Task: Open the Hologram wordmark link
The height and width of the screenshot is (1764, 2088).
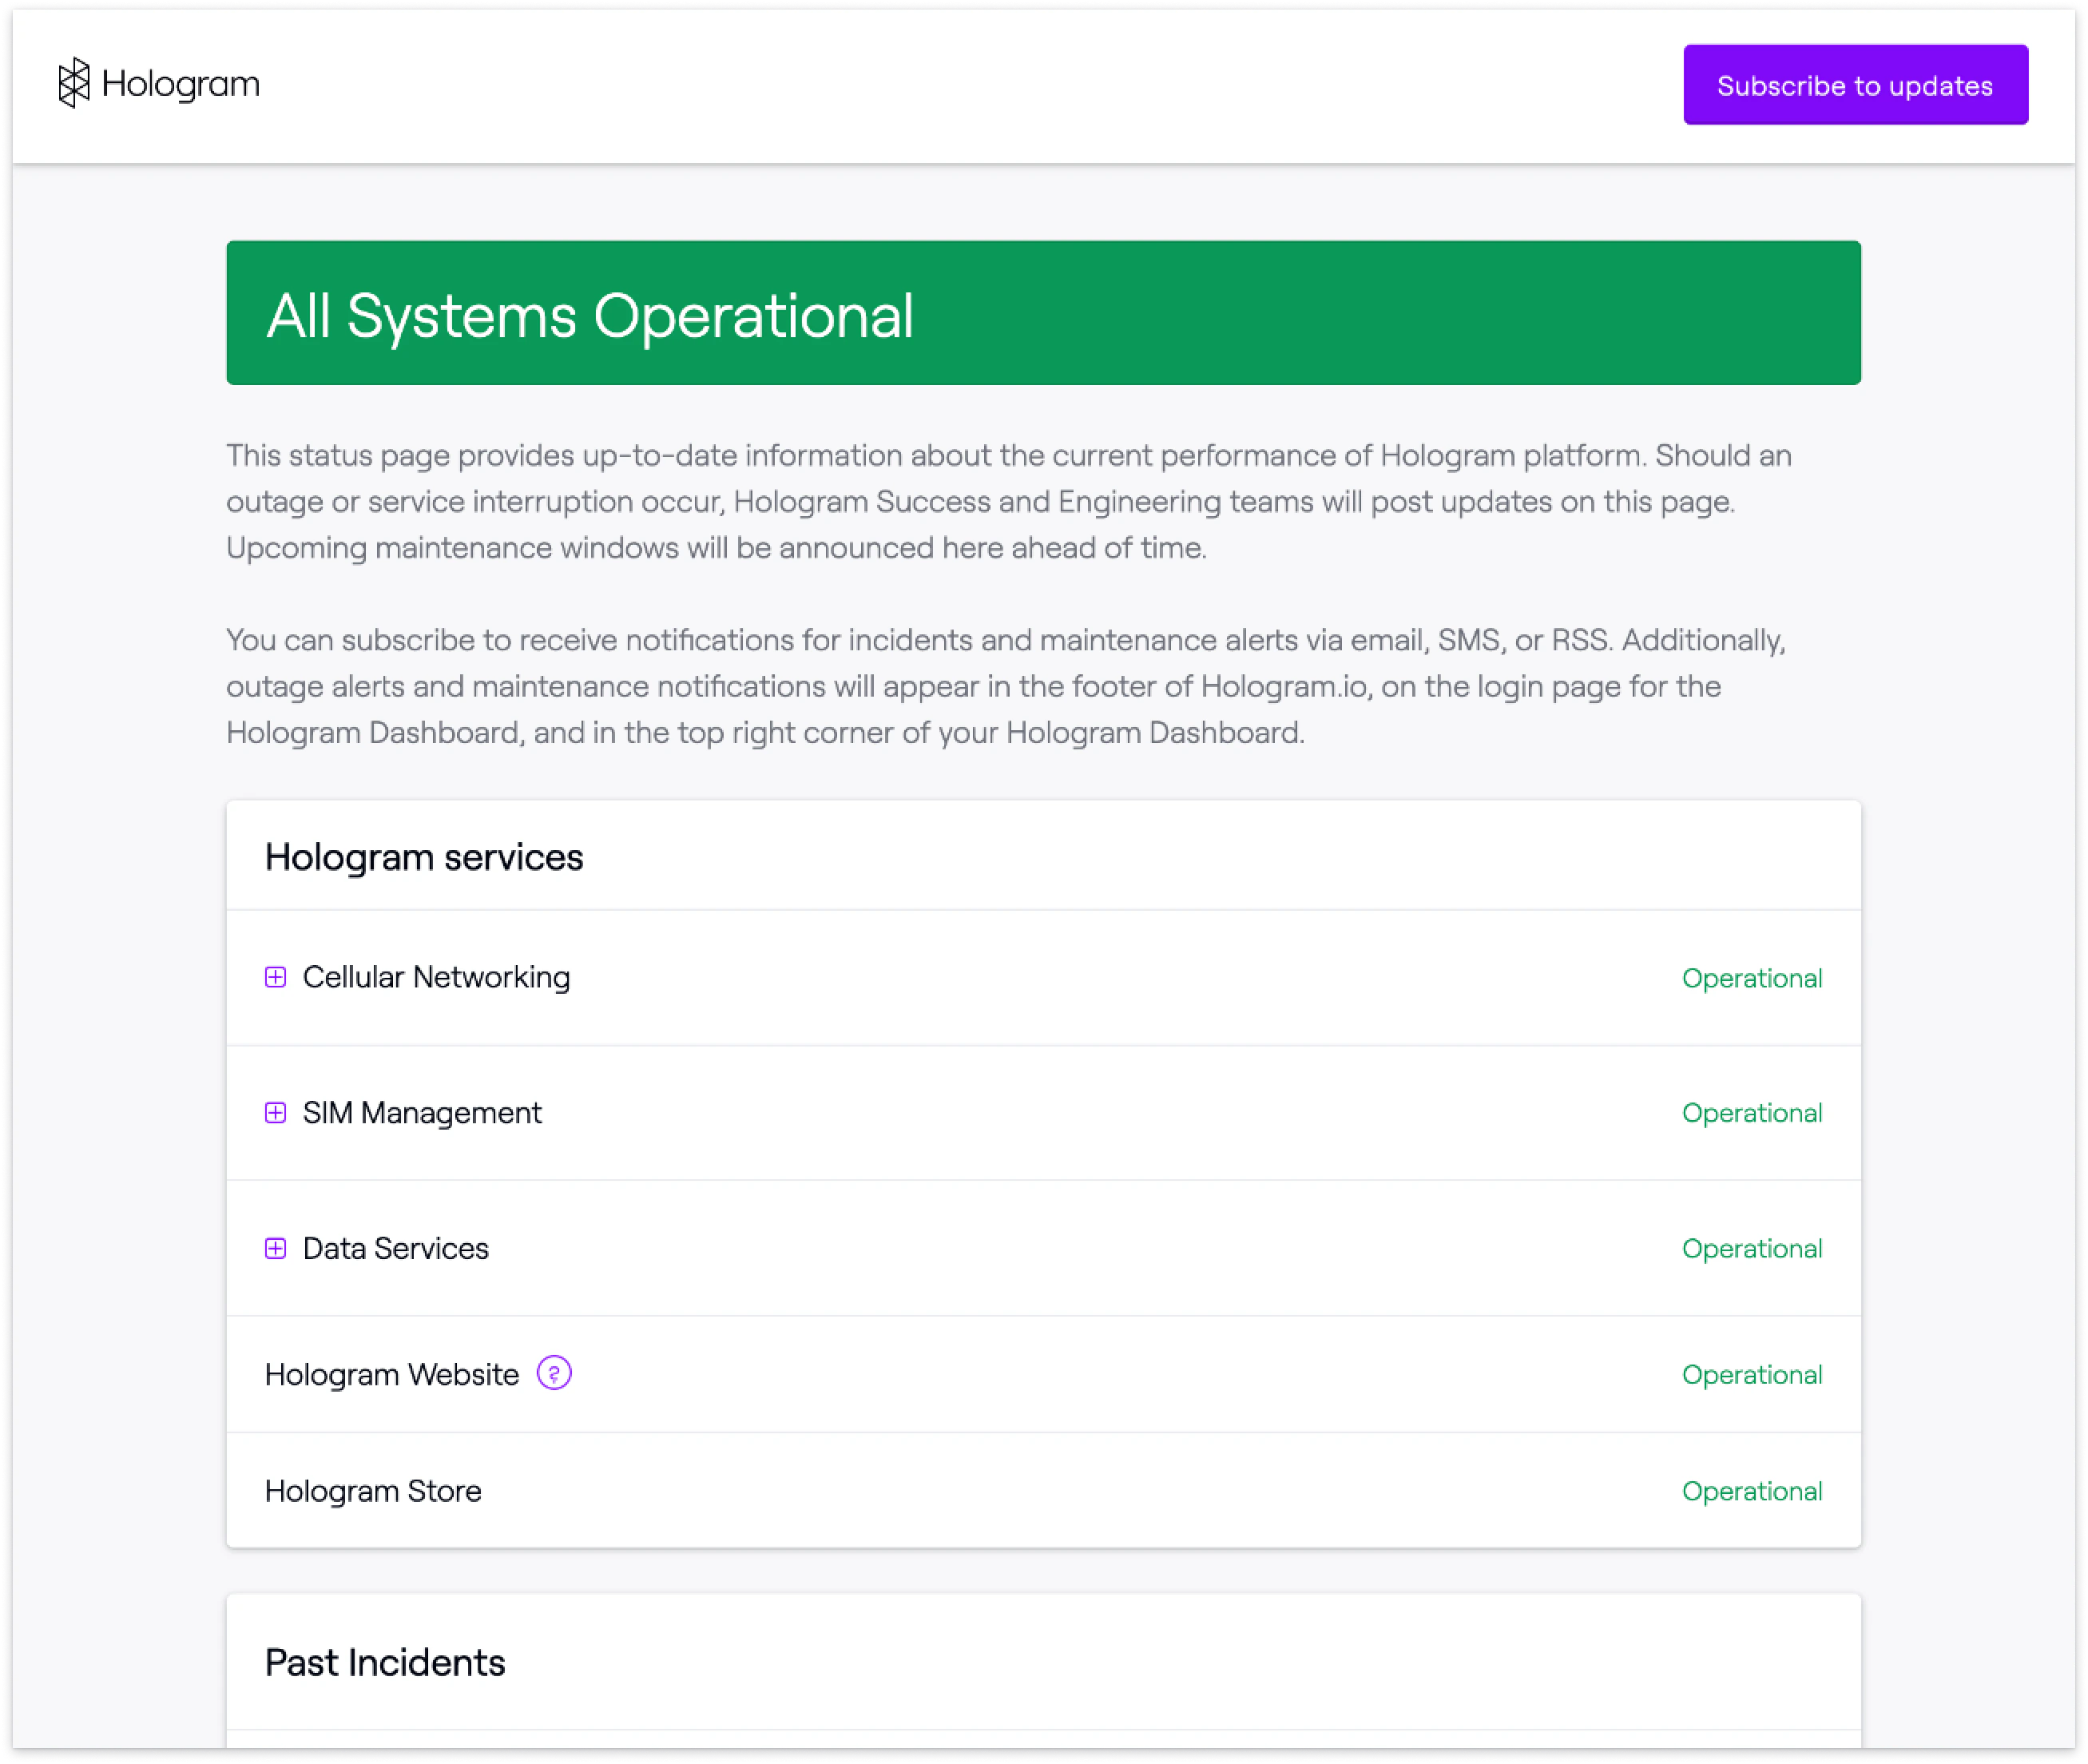Action: [x=181, y=84]
